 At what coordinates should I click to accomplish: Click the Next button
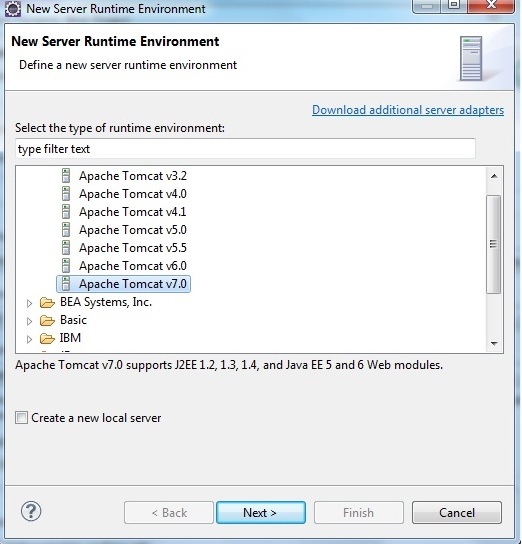(260, 512)
